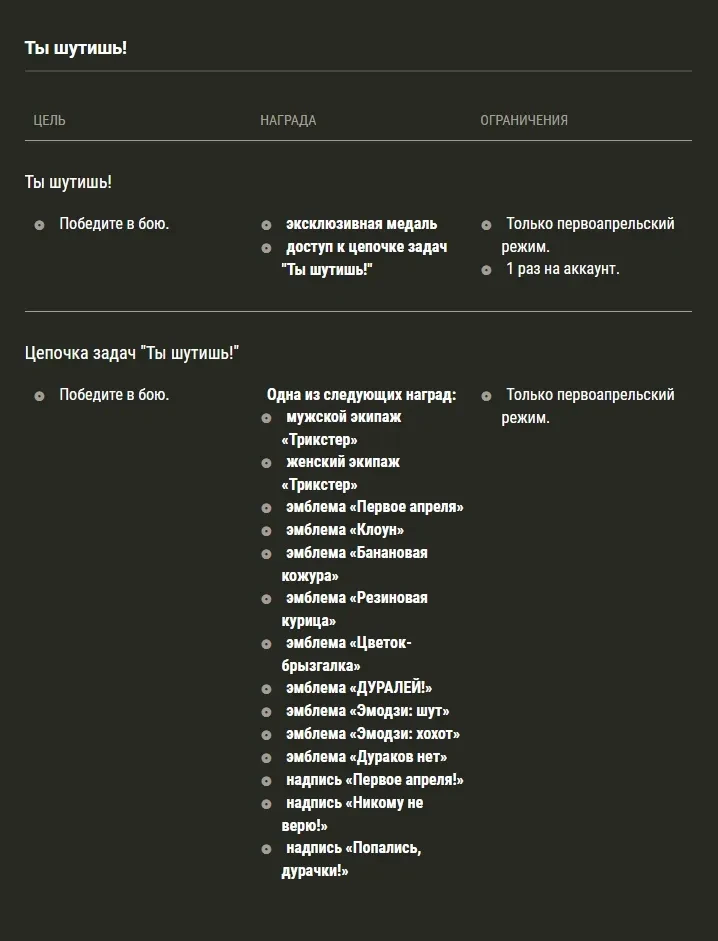Click the «Одна из следующих наград:» label
Viewport: 718px width, 941px height.
pyautogui.click(x=361, y=395)
